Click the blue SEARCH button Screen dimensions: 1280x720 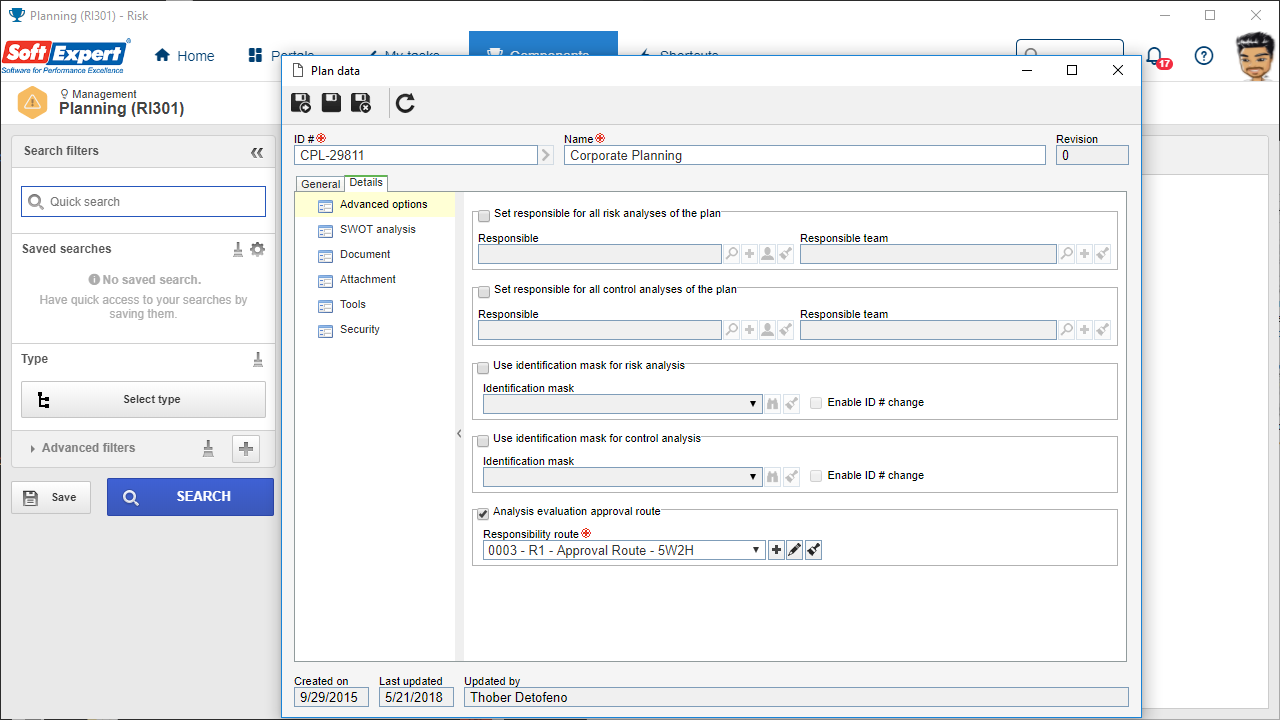pos(190,497)
